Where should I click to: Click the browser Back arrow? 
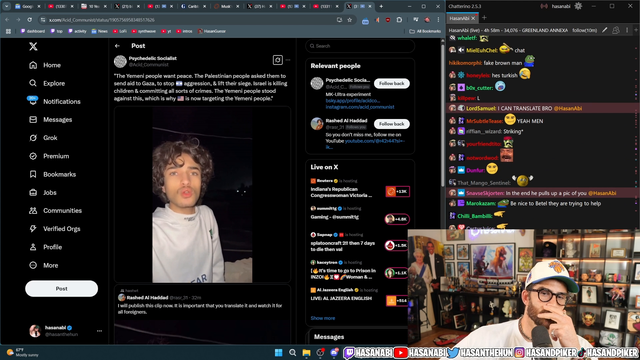tap(7, 20)
